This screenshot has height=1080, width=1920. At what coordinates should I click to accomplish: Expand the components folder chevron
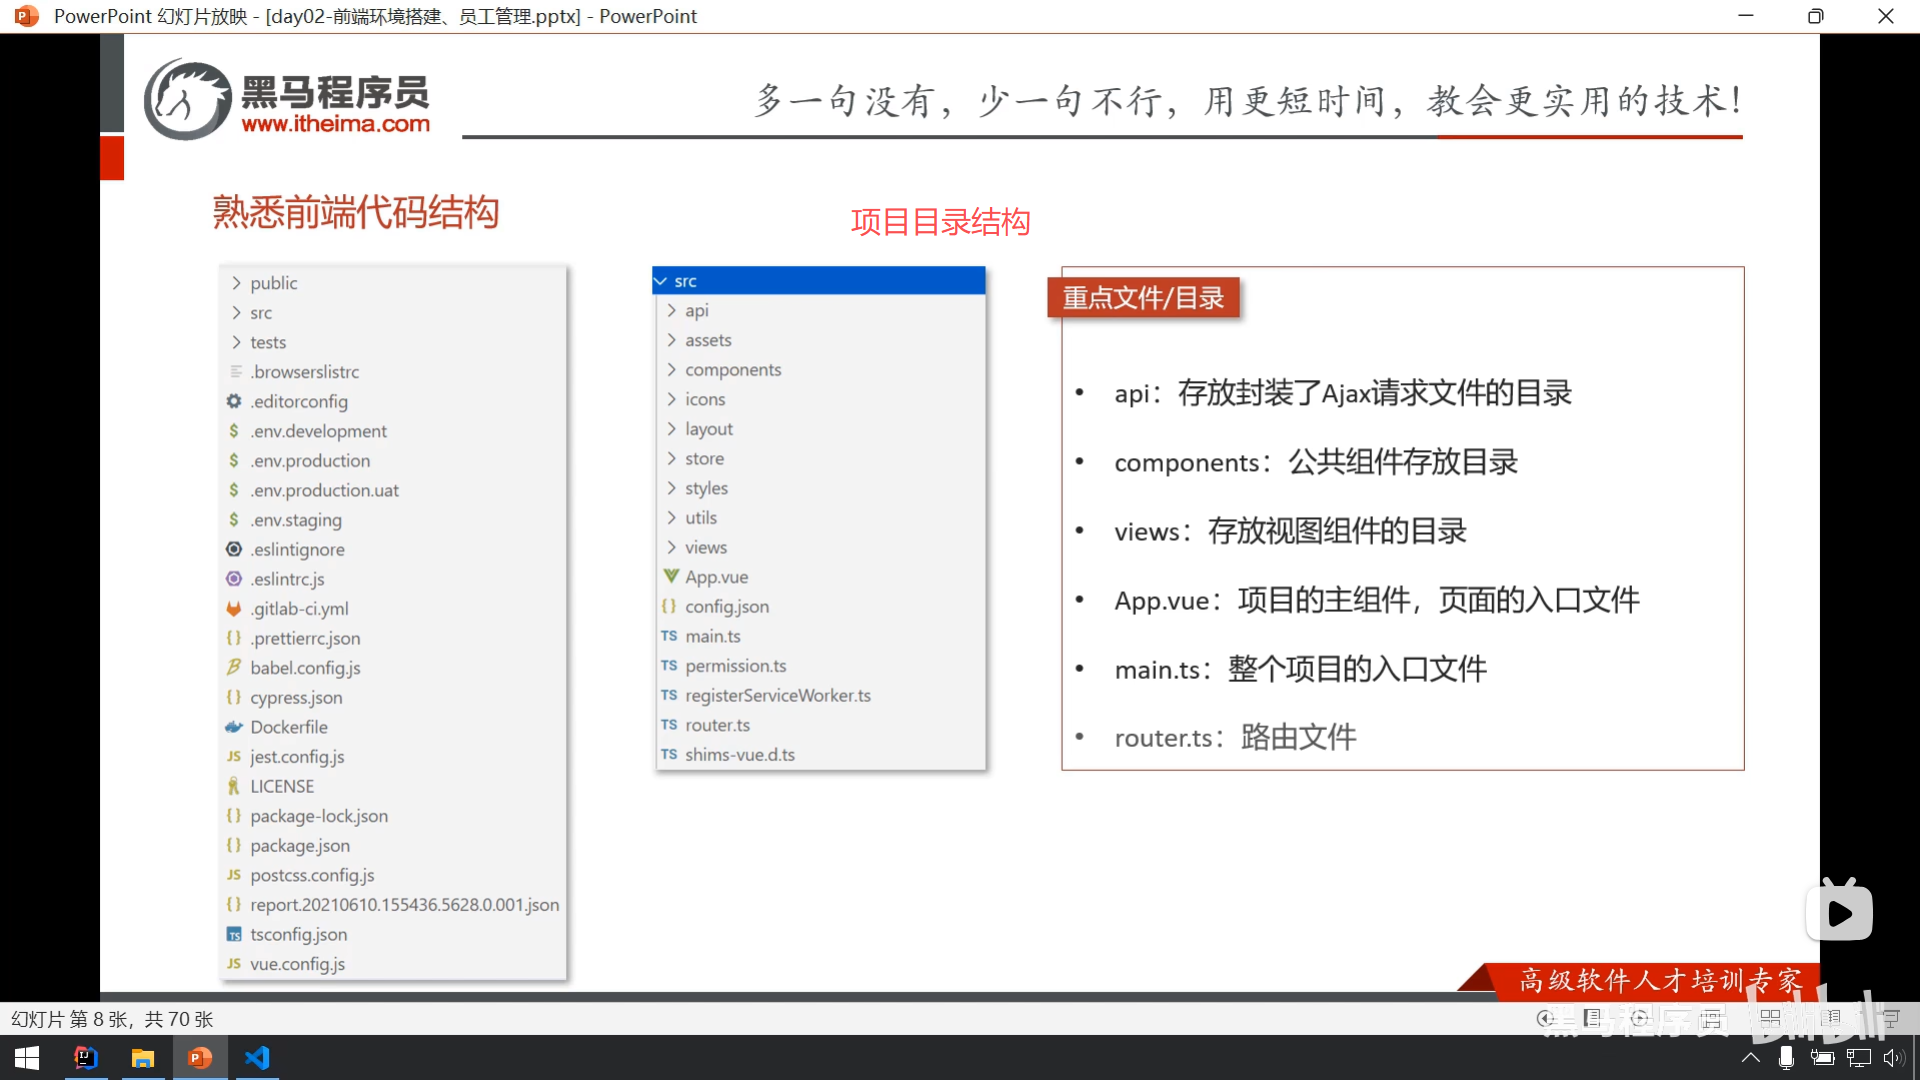pos(671,370)
